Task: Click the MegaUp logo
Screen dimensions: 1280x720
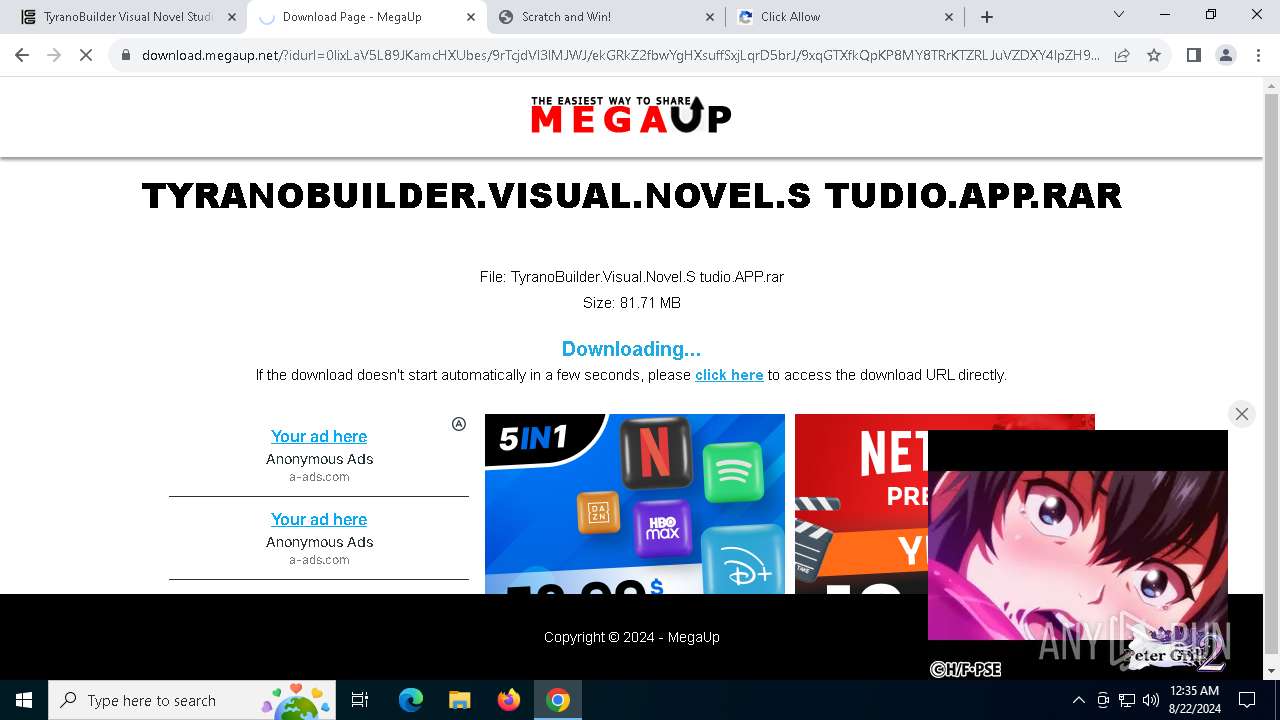Action: [x=631, y=114]
